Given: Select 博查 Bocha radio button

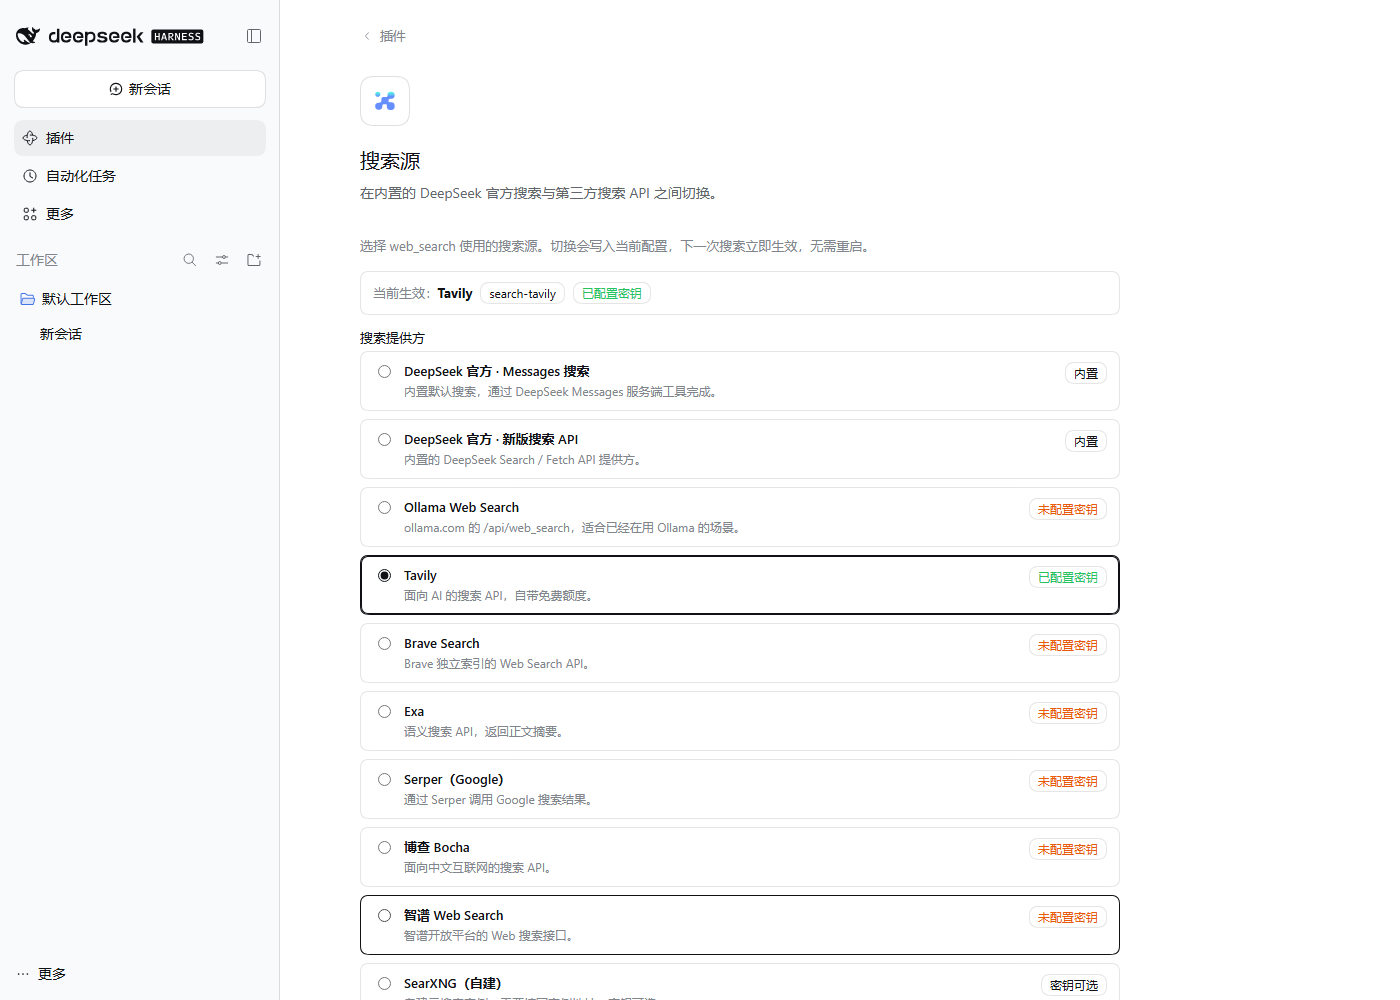Looking at the screenshot, I should (384, 848).
